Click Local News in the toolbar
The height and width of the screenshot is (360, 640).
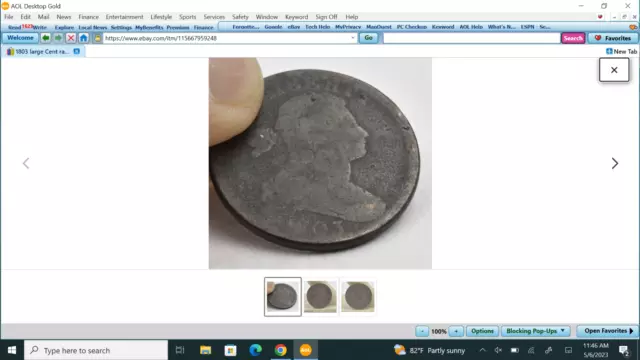tap(93, 27)
